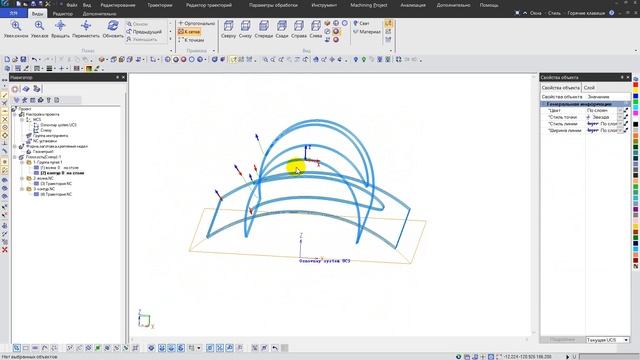The width and height of the screenshot is (640, 360).
Task: Activate the Переместить pan tool
Action: 86,29
